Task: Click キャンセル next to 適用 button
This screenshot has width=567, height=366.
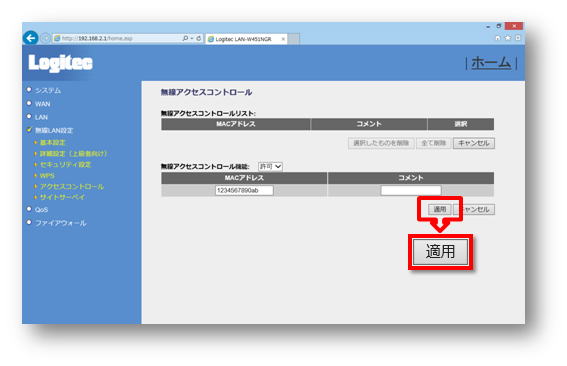Action: click(474, 209)
